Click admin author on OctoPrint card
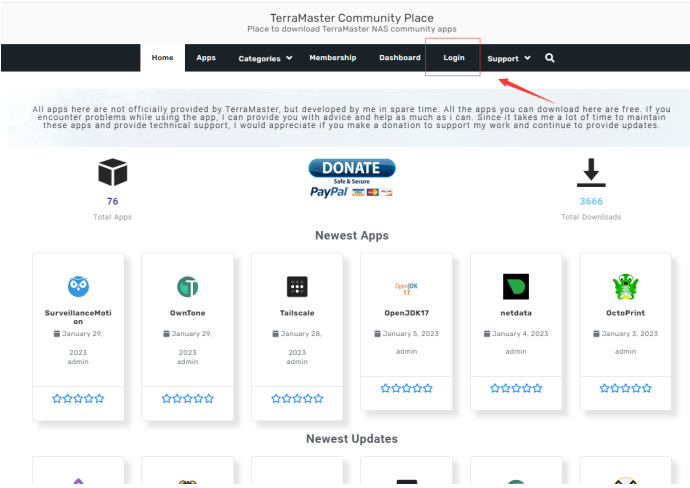 click(625, 351)
